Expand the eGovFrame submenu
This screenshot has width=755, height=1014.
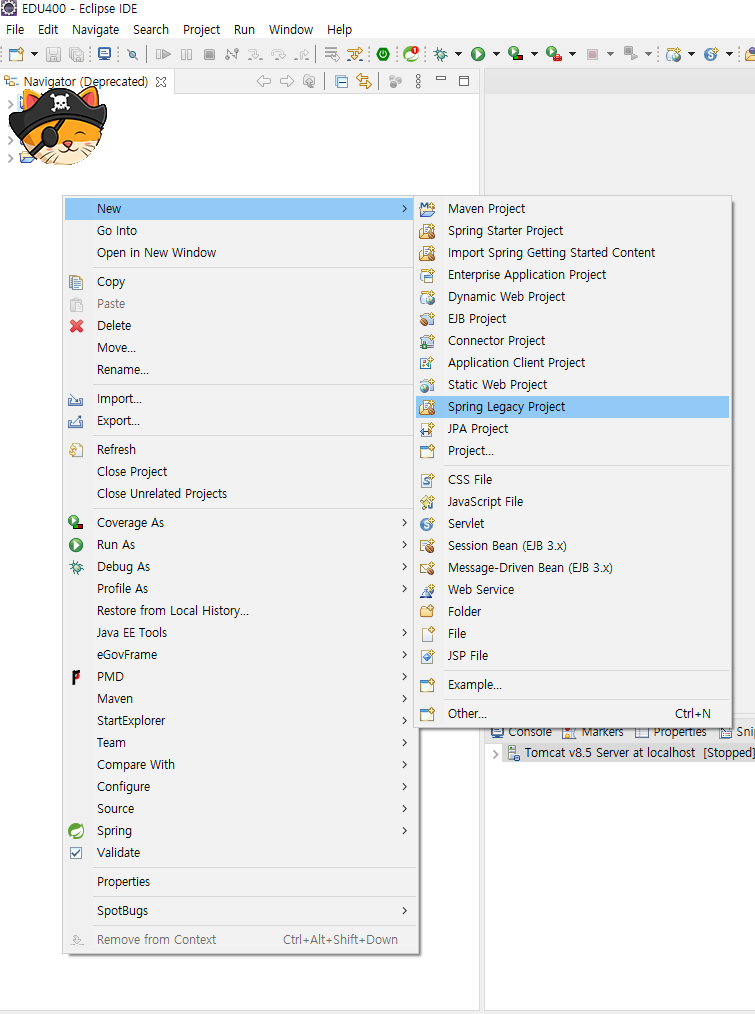(239, 655)
